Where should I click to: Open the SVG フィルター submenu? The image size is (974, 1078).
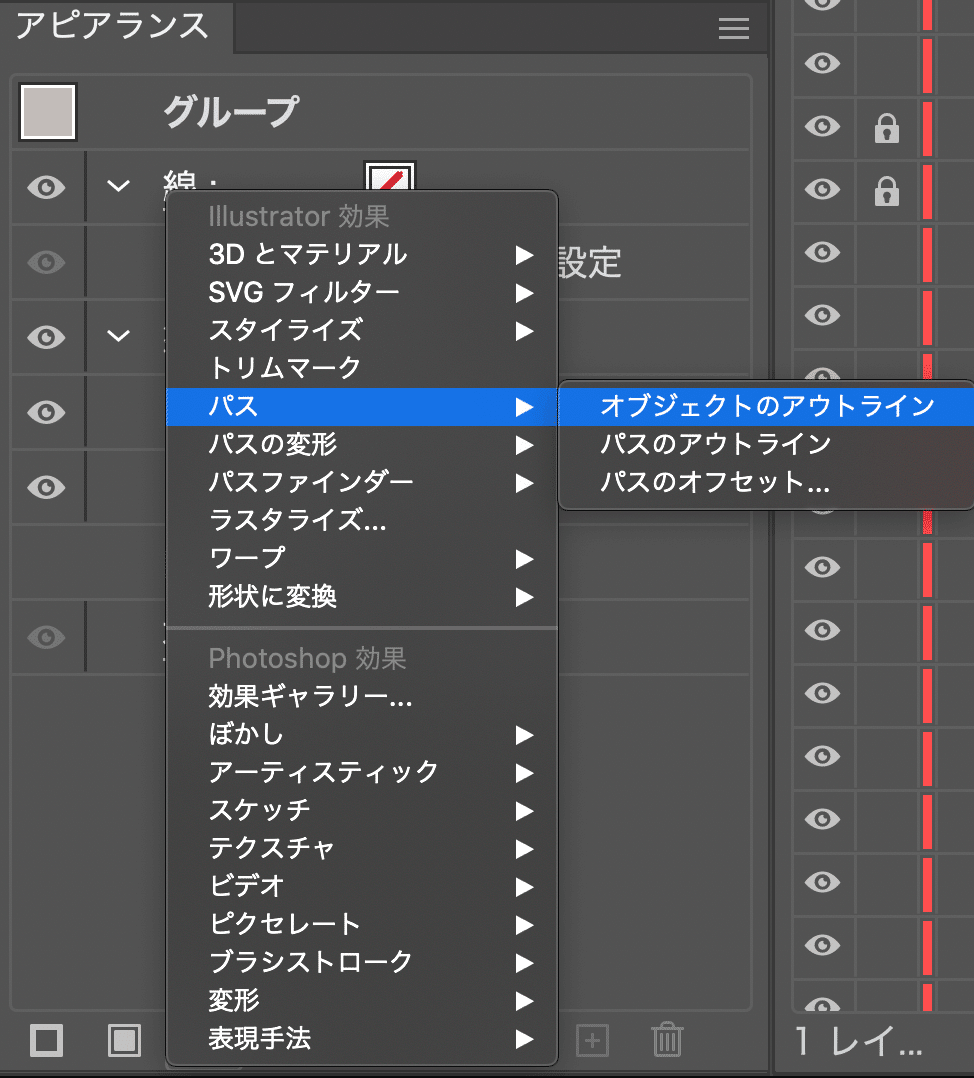point(362,293)
